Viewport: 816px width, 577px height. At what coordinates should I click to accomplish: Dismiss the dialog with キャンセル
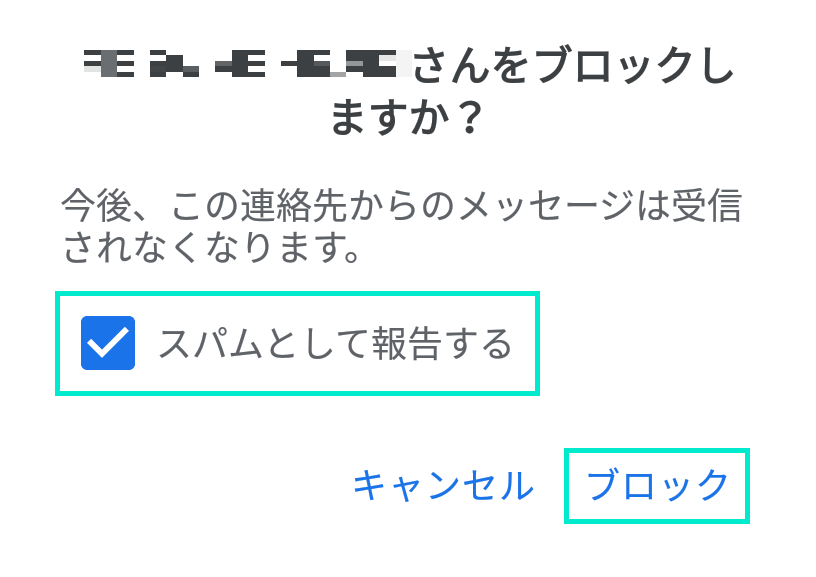443,486
